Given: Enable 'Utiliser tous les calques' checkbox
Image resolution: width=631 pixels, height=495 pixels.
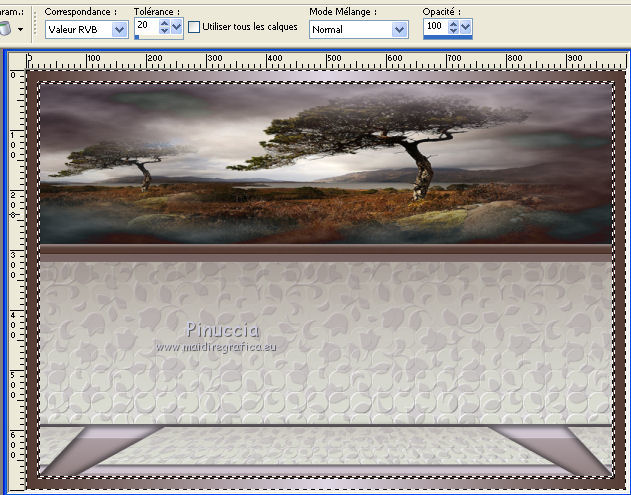Looking at the screenshot, I should coord(194,27).
